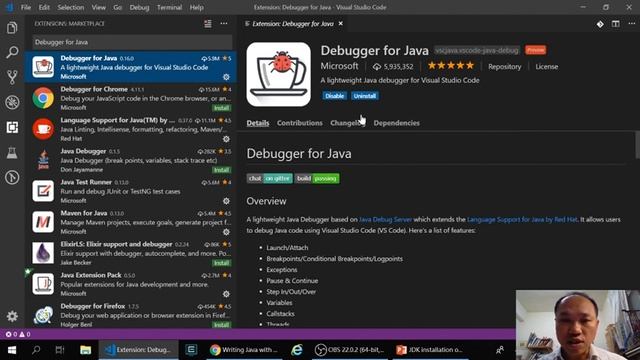This screenshot has width=640, height=360.
Task: Switch to Chrome Writing Java window
Action: point(244,350)
